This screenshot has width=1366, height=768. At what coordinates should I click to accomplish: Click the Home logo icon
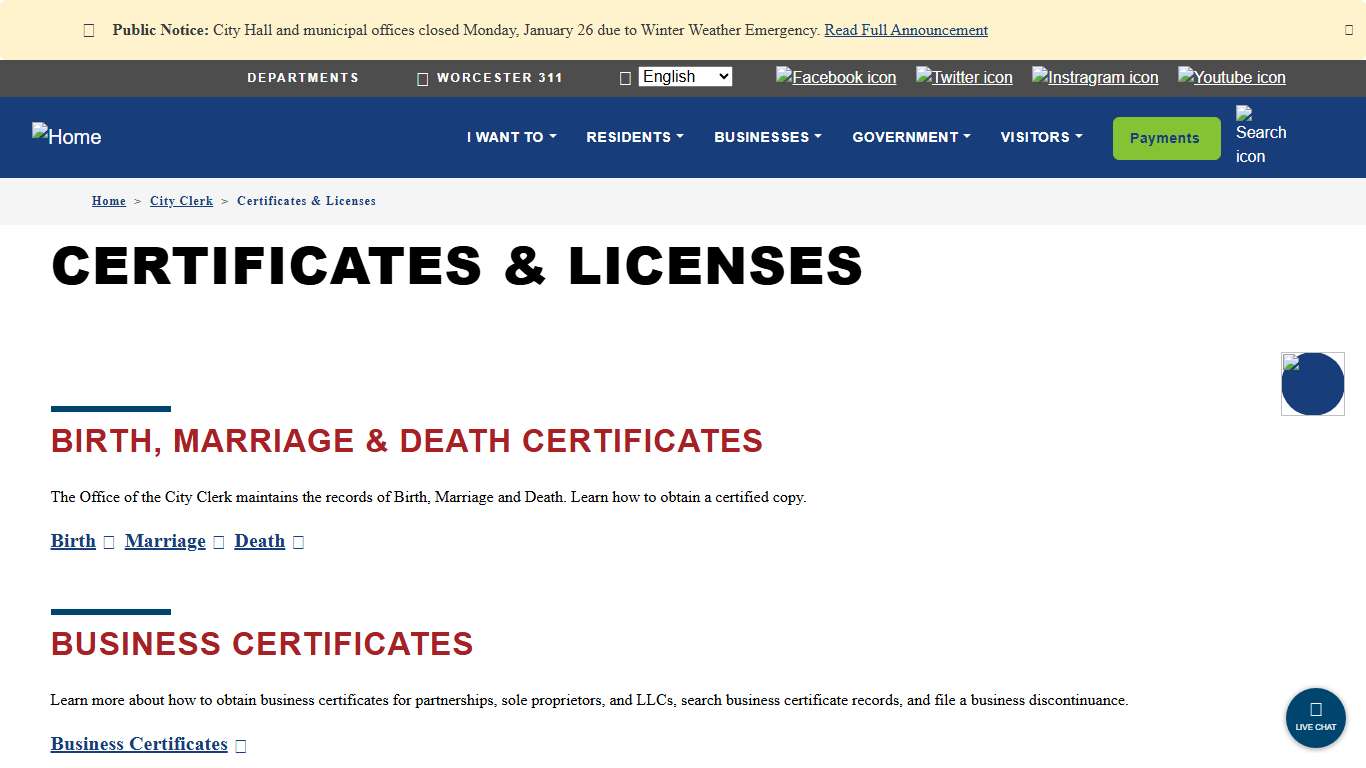point(66,137)
